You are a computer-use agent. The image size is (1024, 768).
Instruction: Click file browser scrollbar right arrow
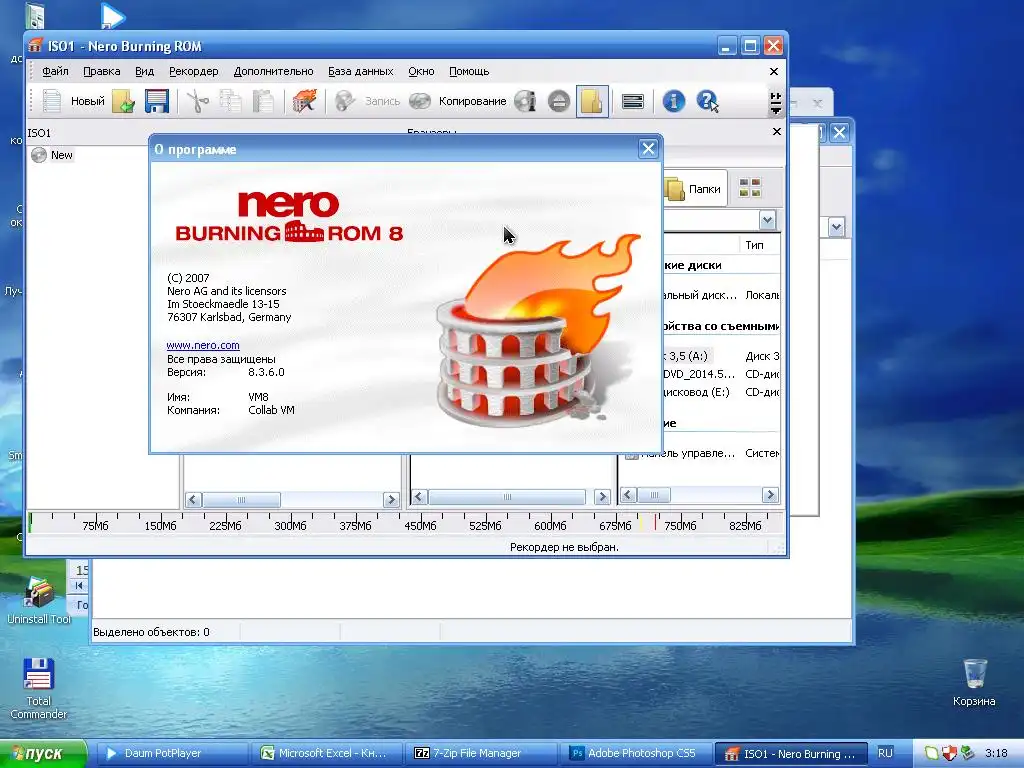coord(770,495)
